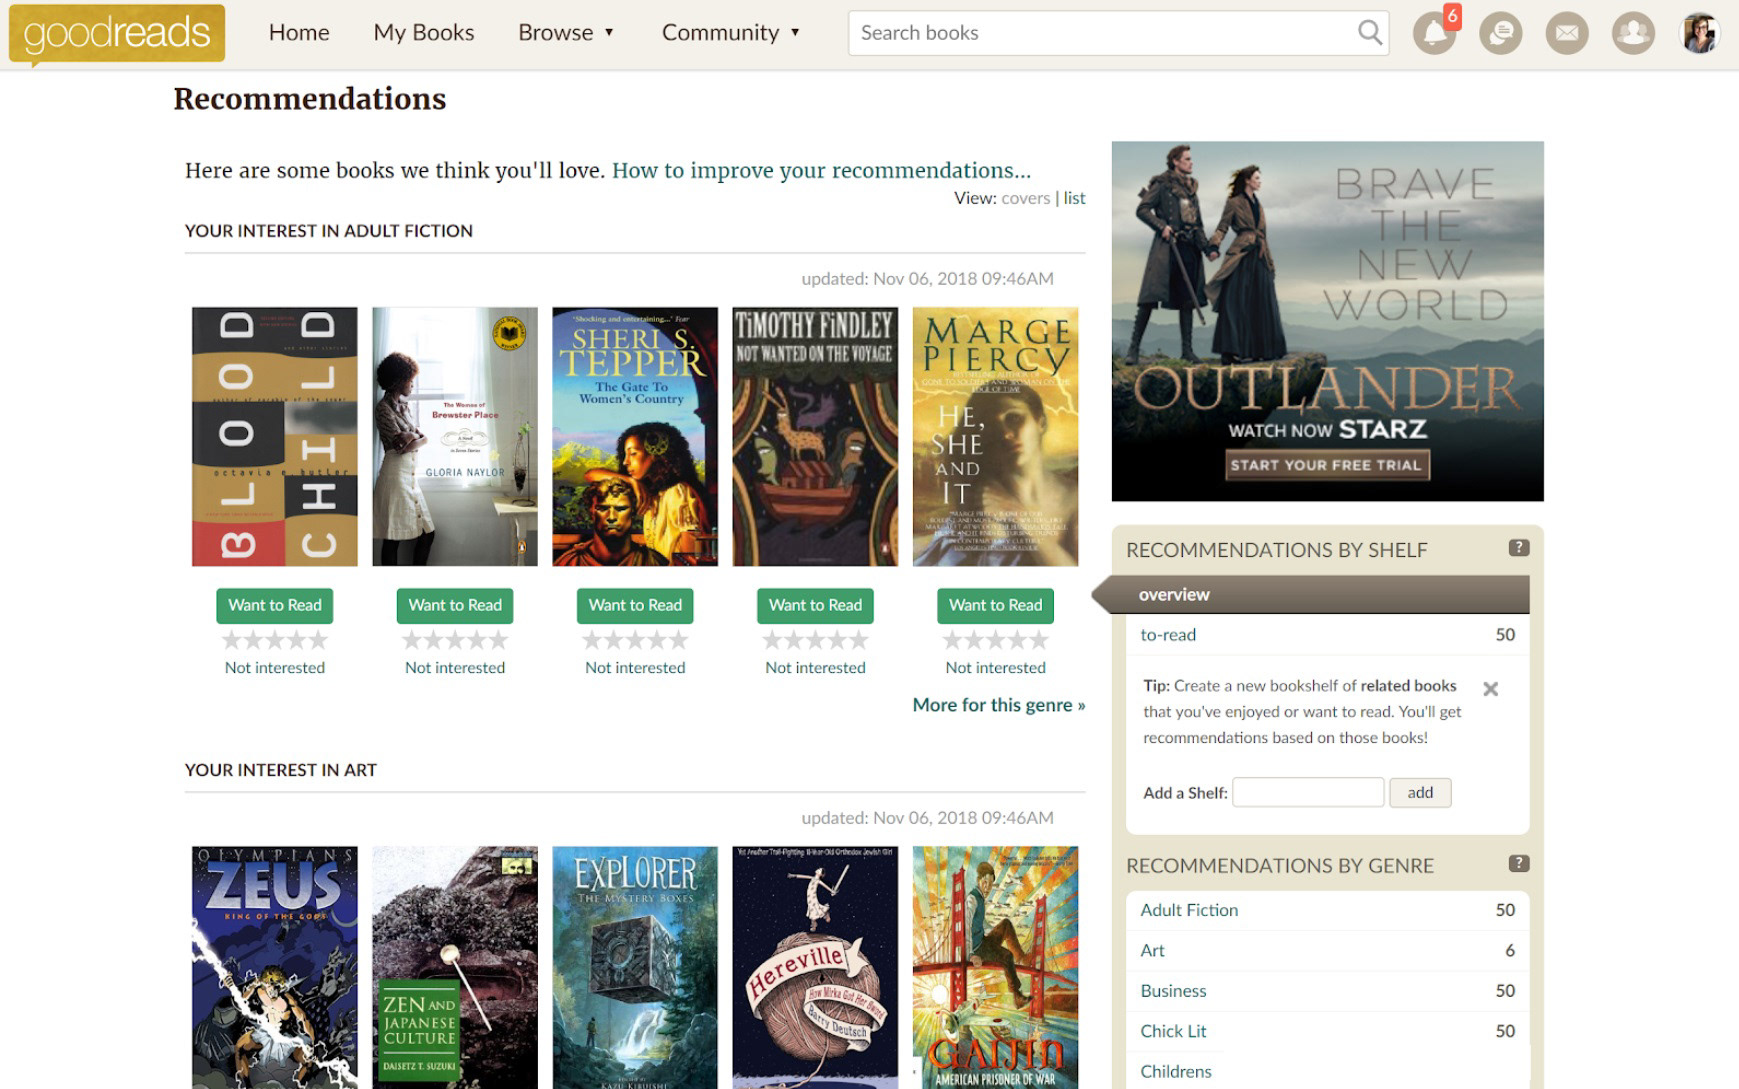
Task: Open Zen and Japanese Culture cover
Action: point(455,967)
